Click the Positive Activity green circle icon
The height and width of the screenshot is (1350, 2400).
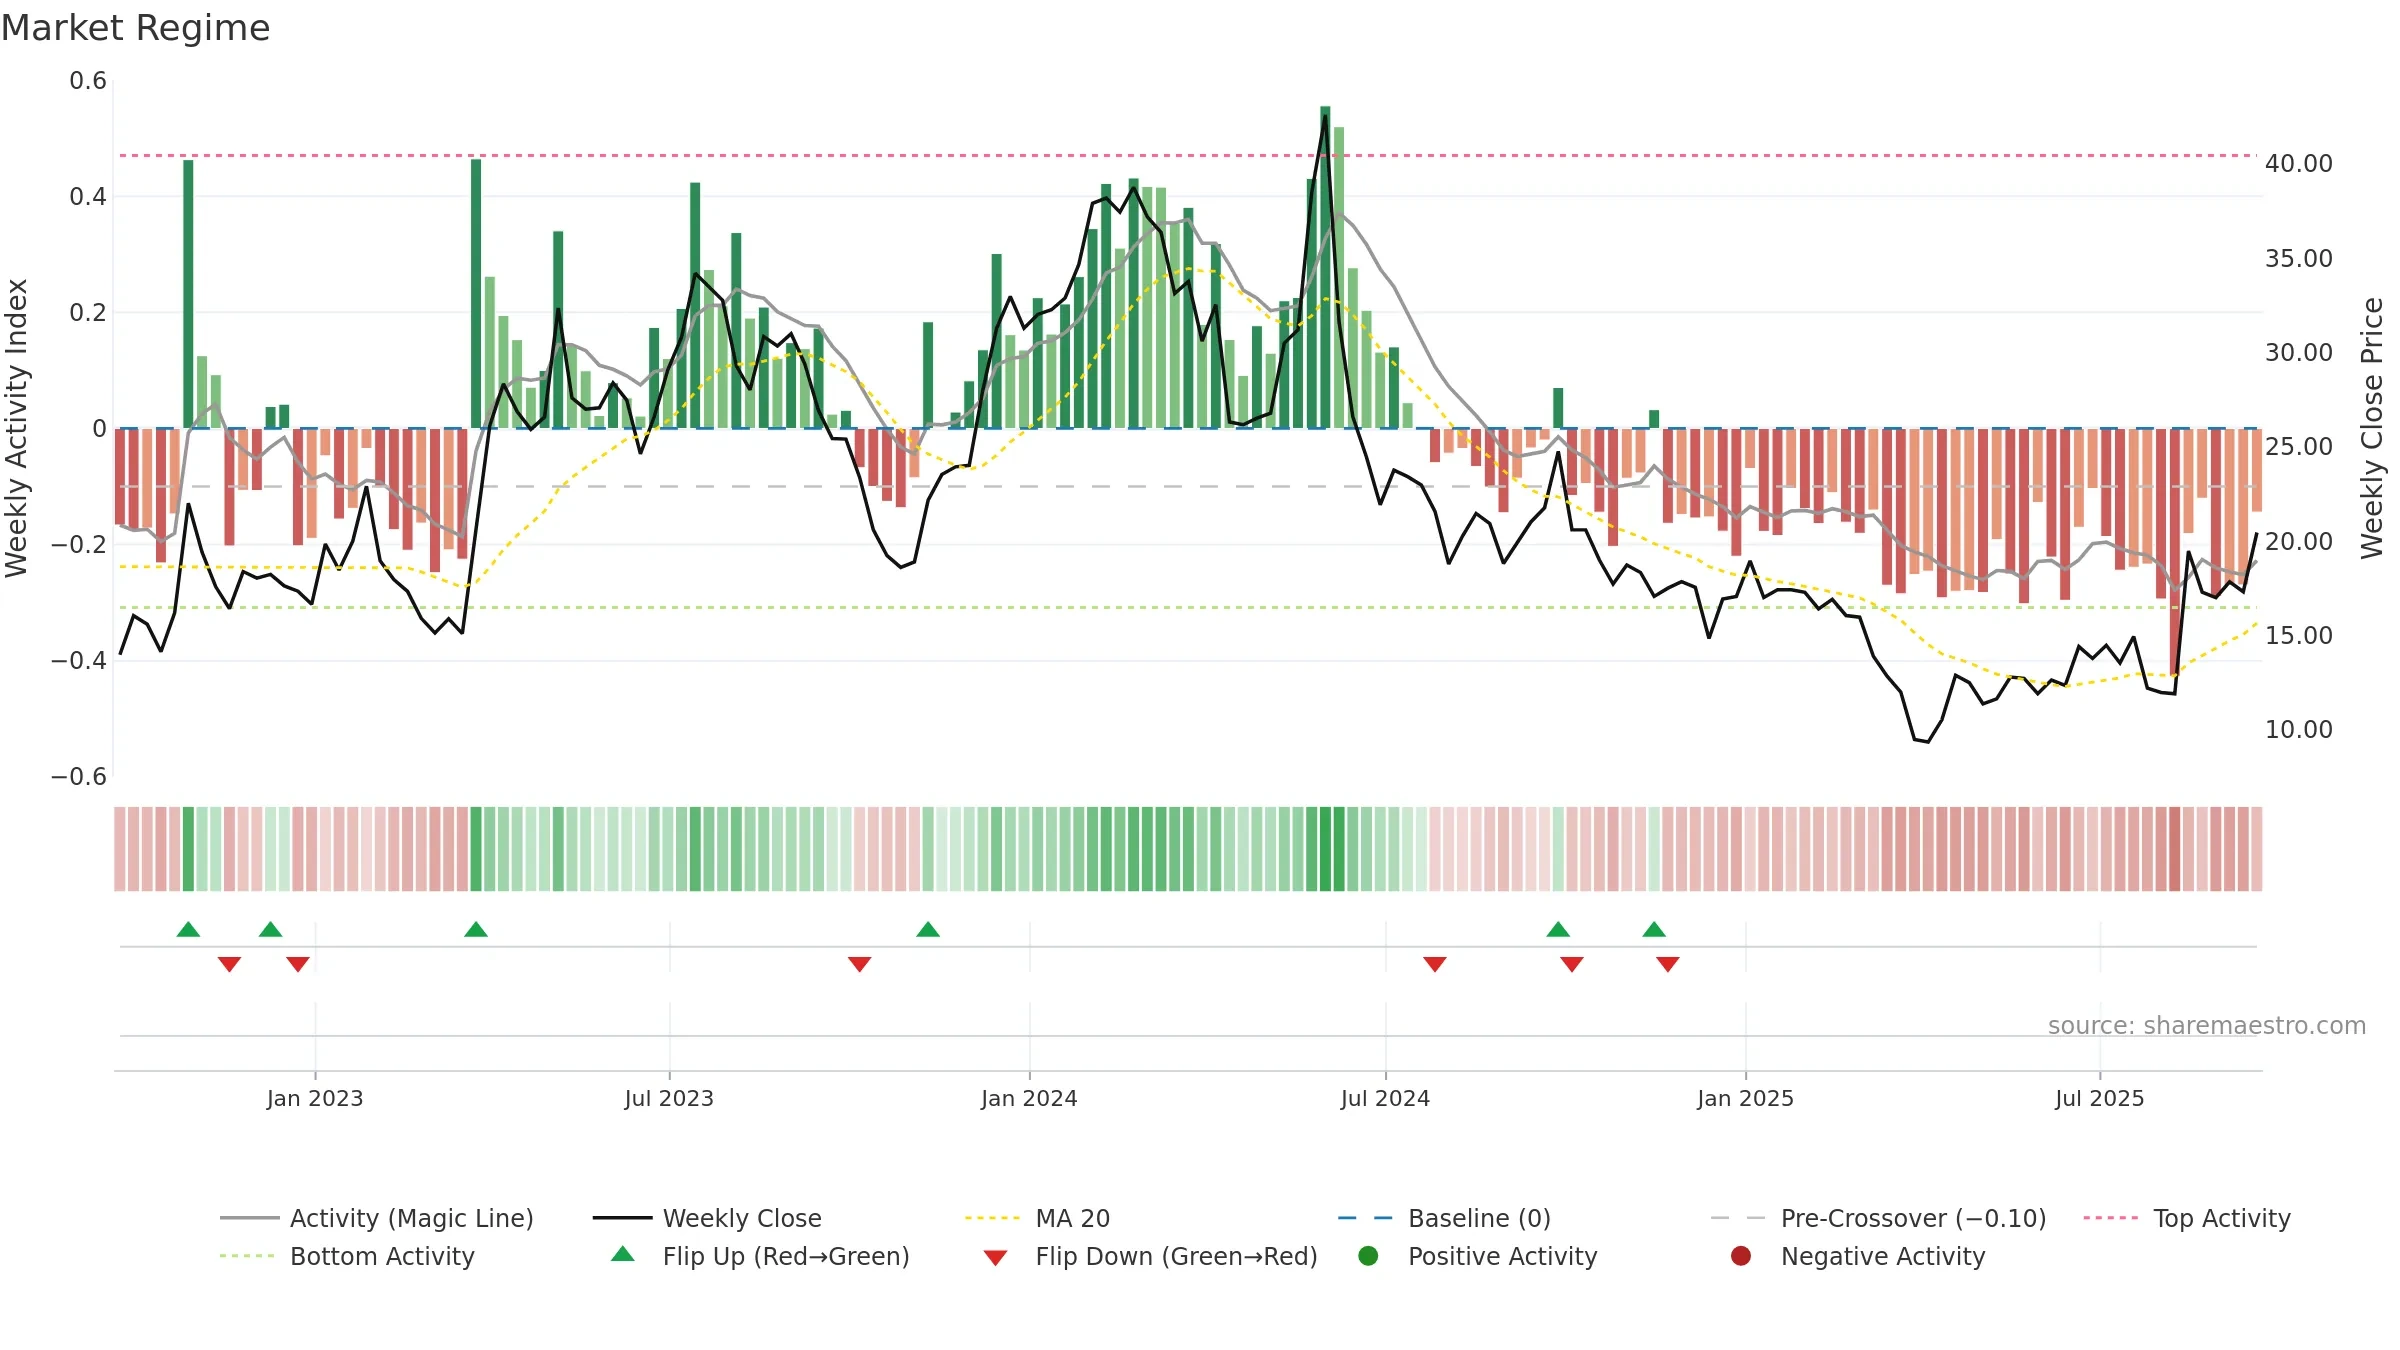click(1369, 1256)
